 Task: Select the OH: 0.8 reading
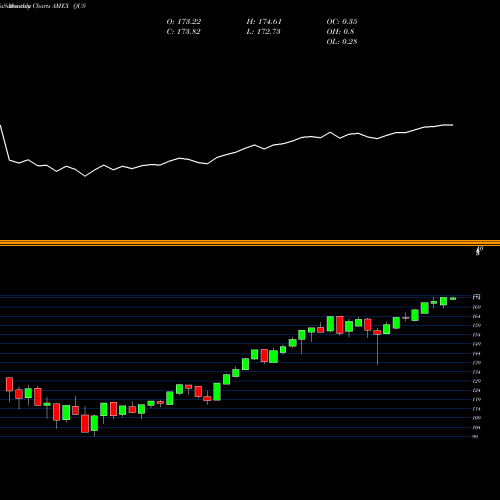tap(340, 32)
